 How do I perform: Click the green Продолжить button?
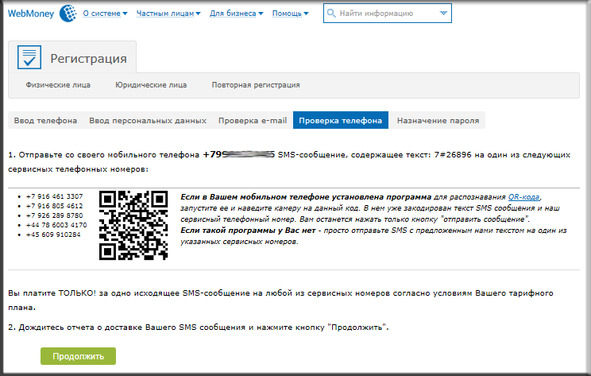pyautogui.click(x=78, y=356)
